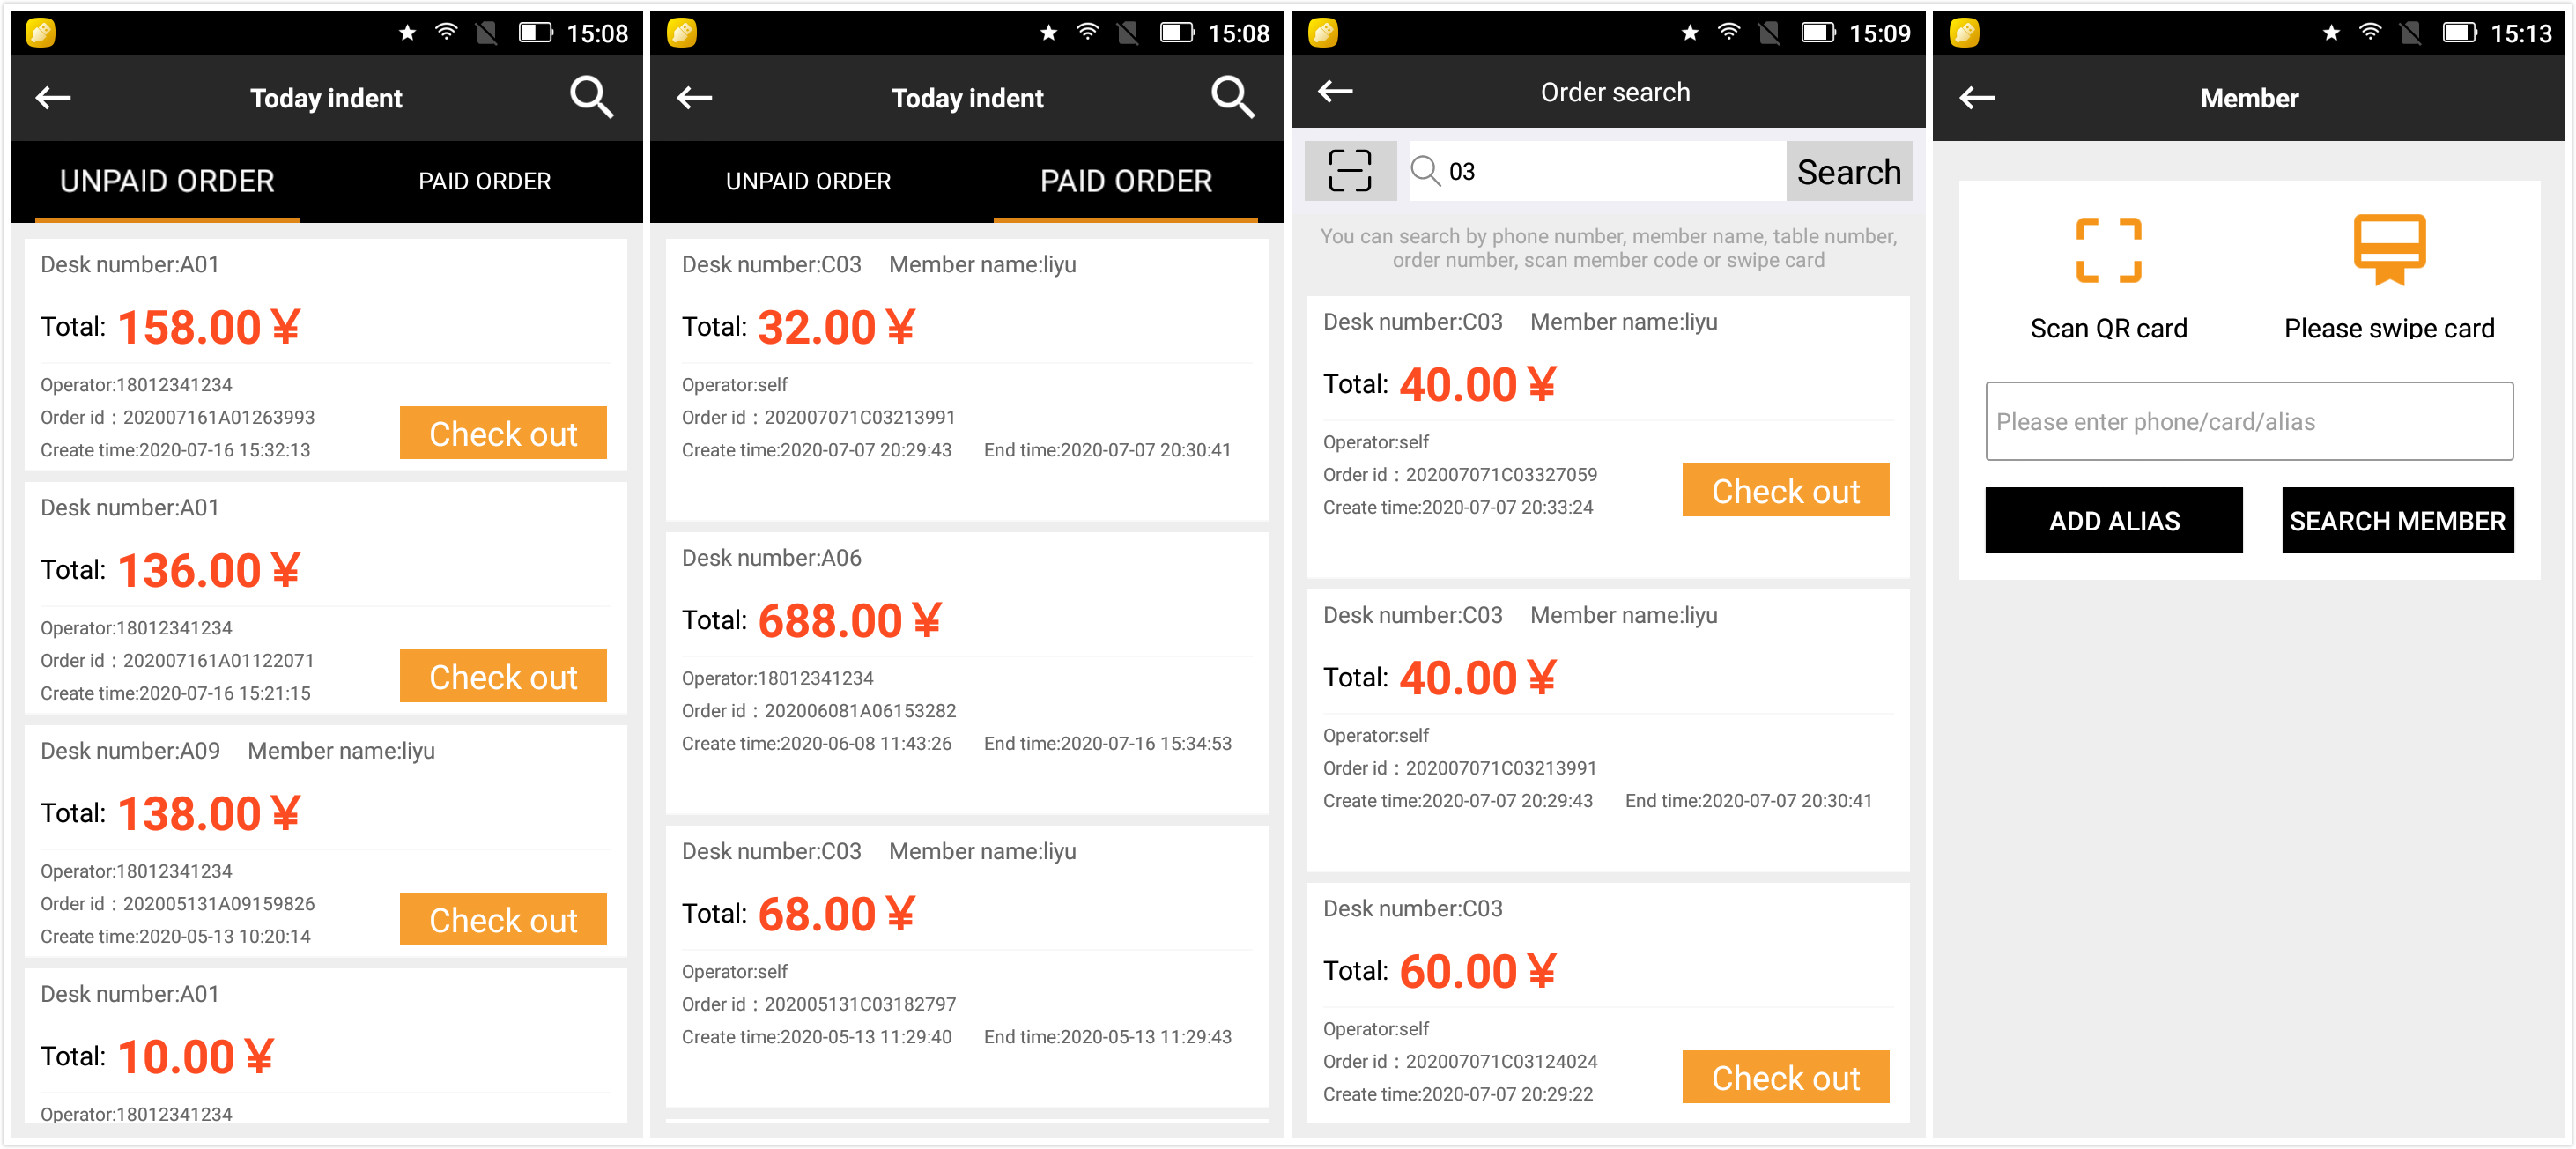The width and height of the screenshot is (2576, 1149).
Task: Tap search magnifier on second Today indent screen
Action: click(1232, 98)
